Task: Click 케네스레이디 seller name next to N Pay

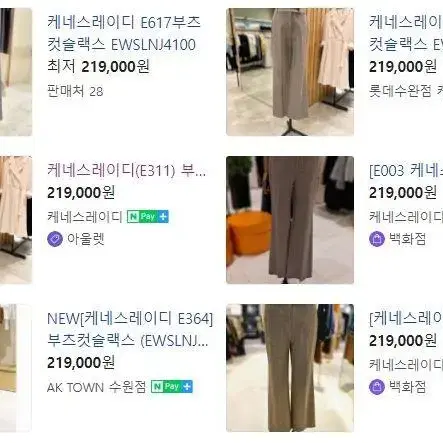Action: coord(85,217)
